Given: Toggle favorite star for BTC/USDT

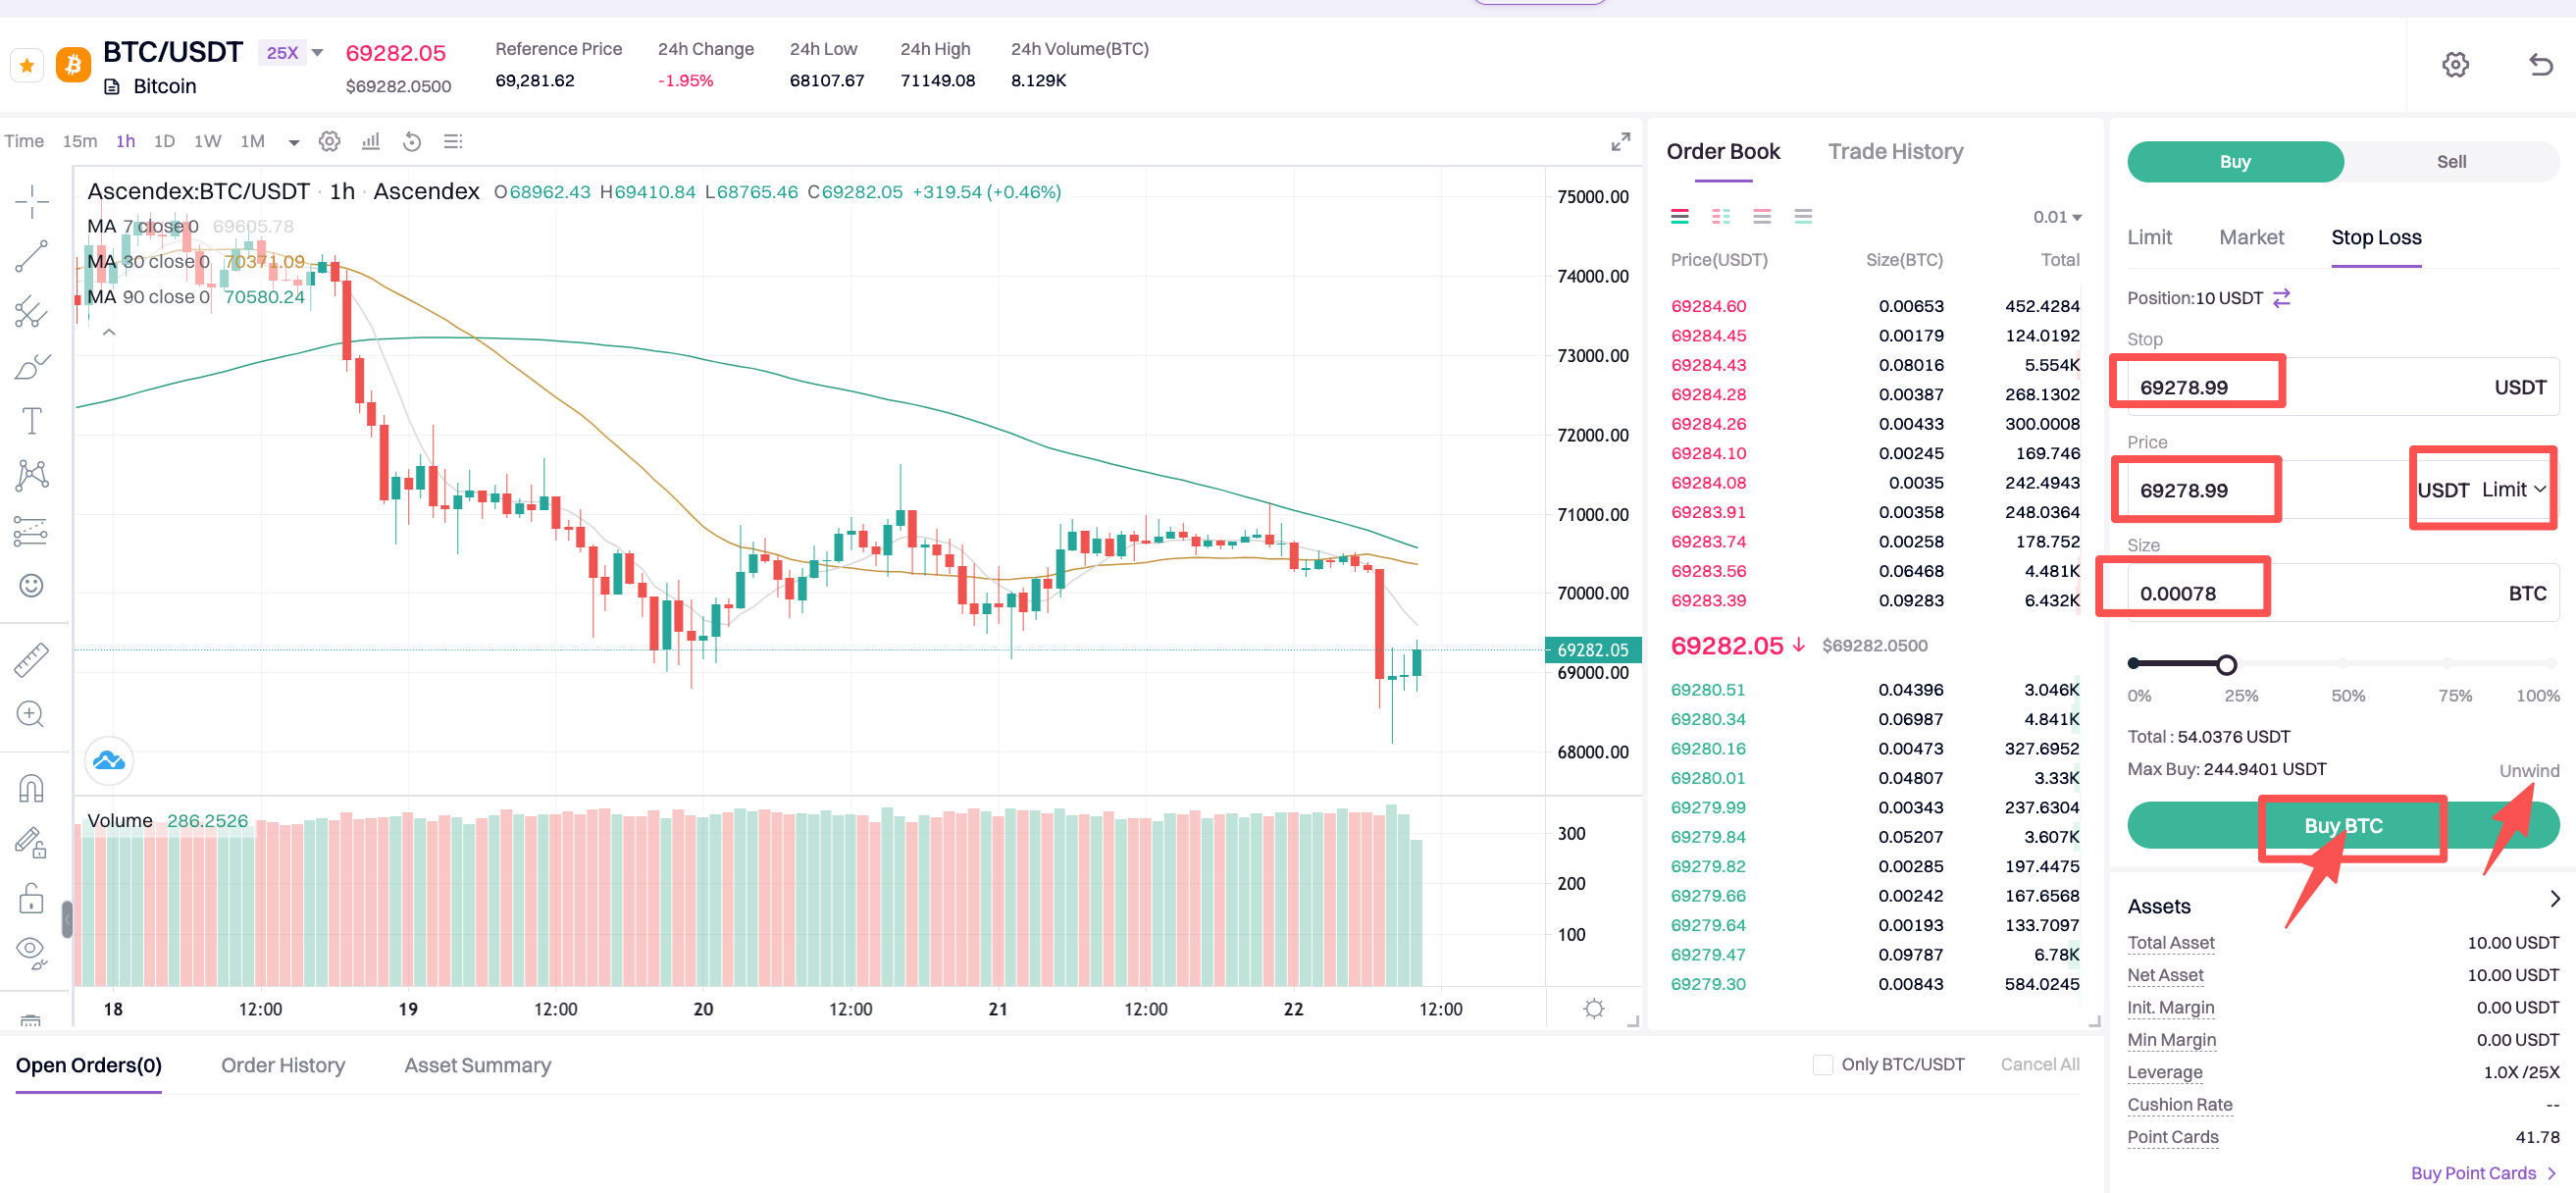Looking at the screenshot, I should (x=27, y=66).
